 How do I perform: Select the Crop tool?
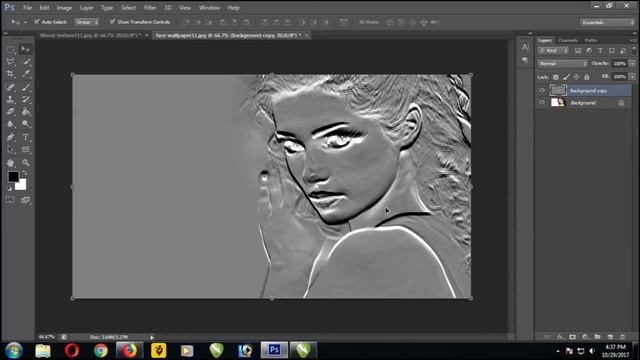pos(10,74)
